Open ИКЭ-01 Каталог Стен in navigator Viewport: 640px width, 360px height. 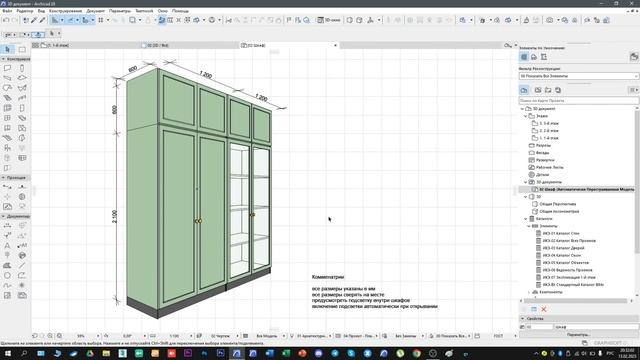coord(561,233)
